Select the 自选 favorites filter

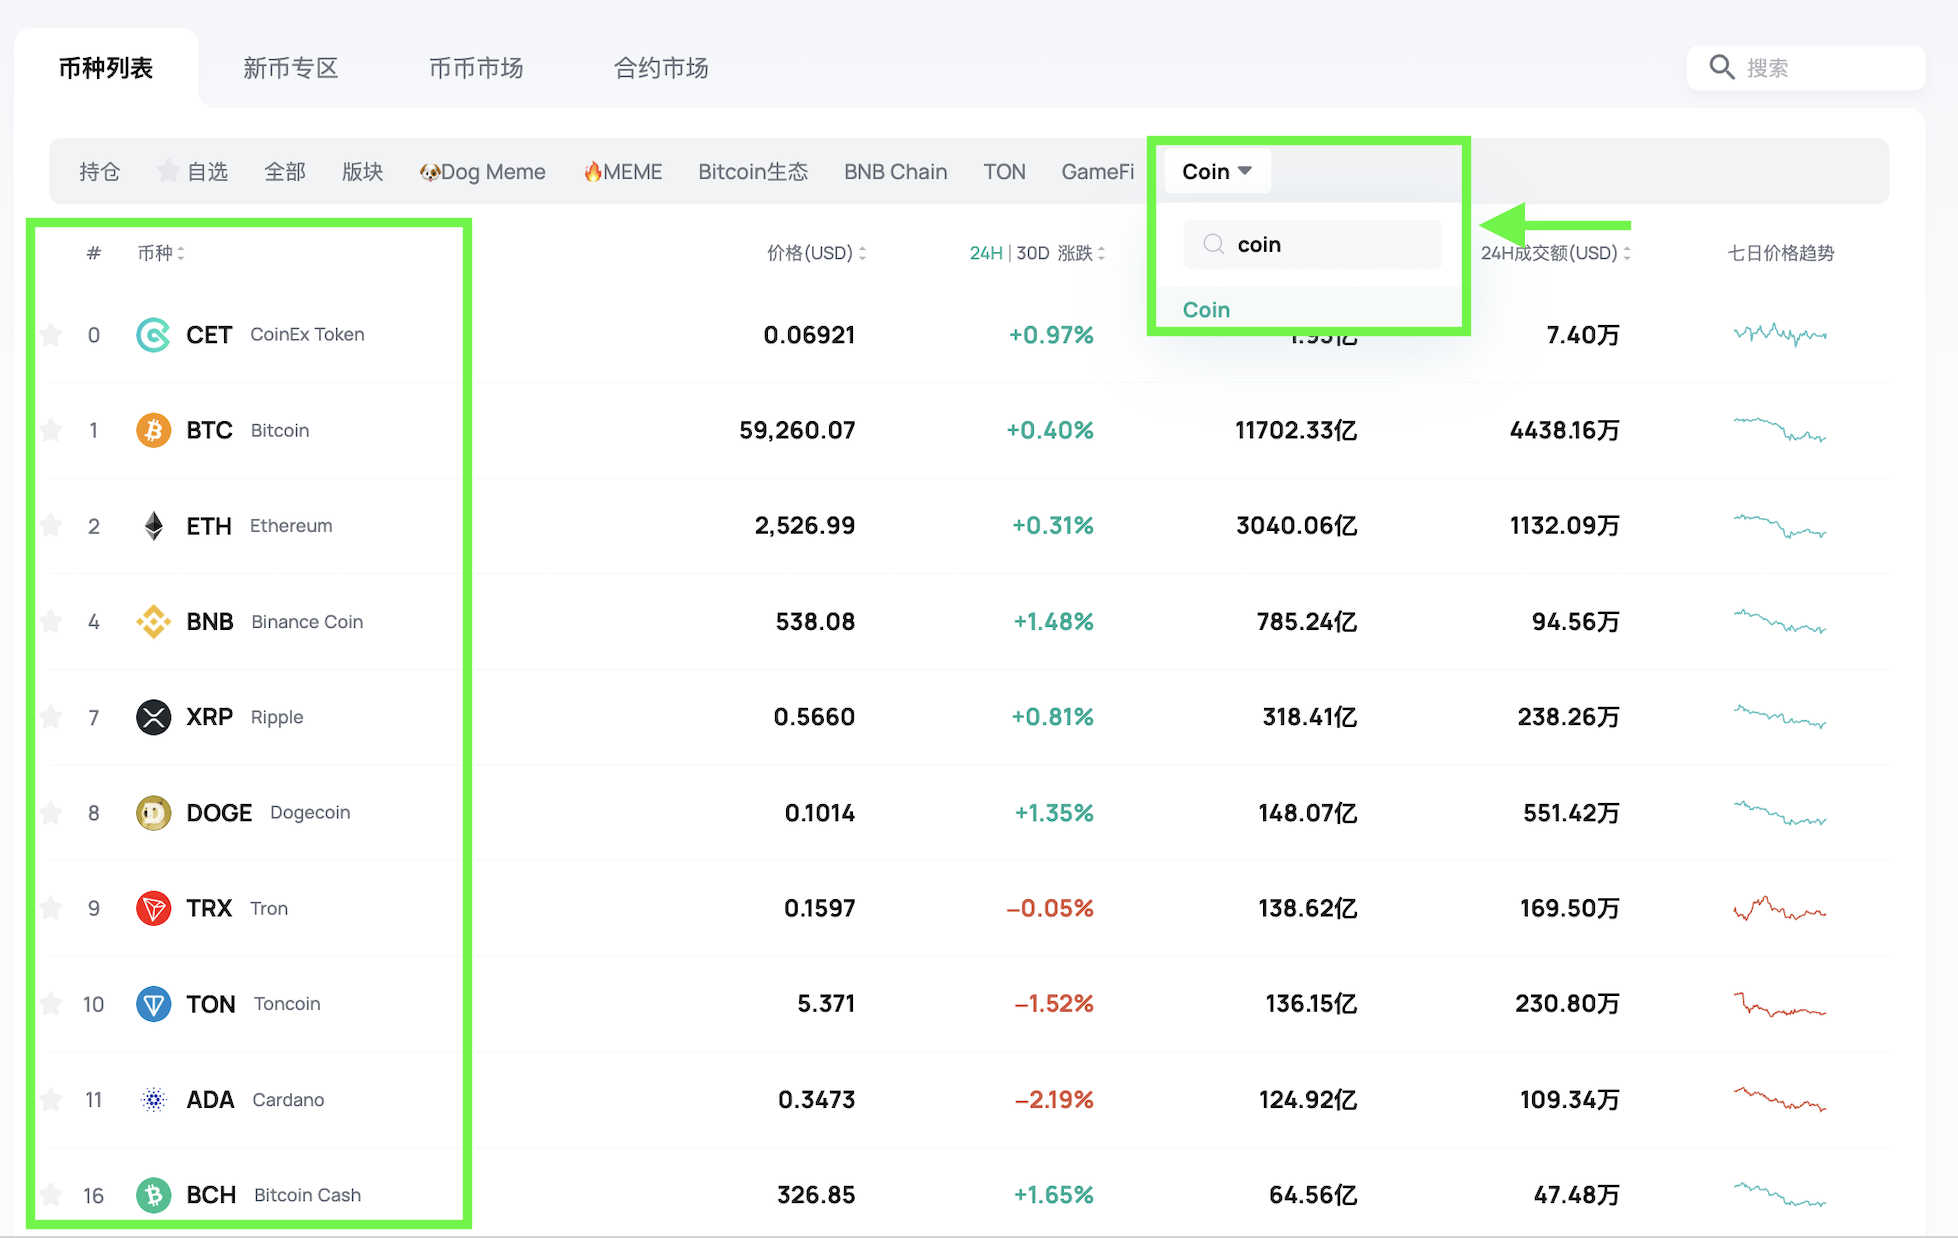pyautogui.click(x=193, y=172)
